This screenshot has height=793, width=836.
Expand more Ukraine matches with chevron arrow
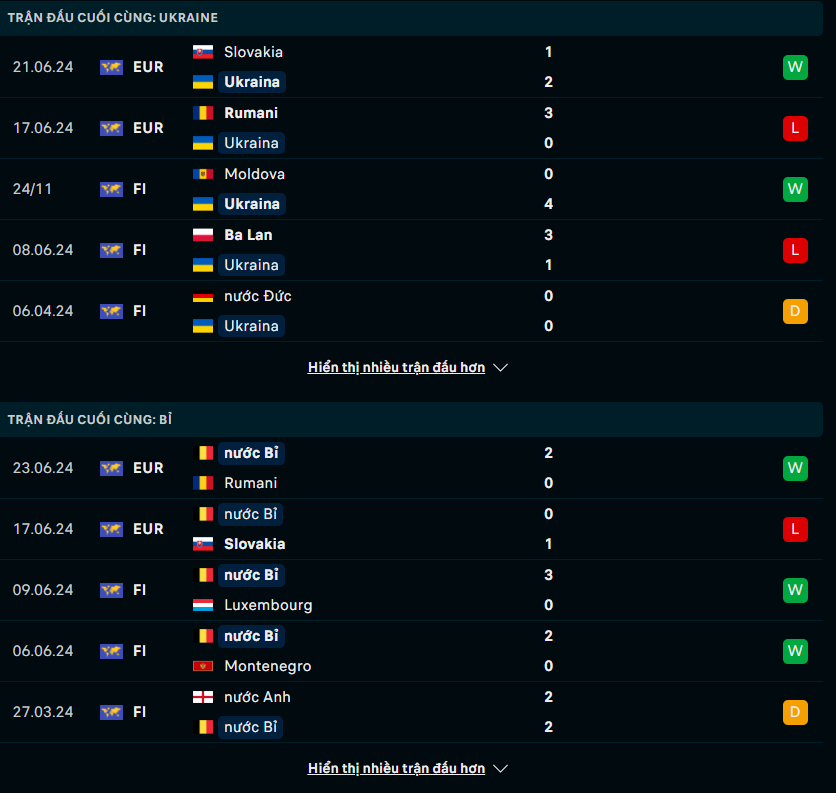500,367
